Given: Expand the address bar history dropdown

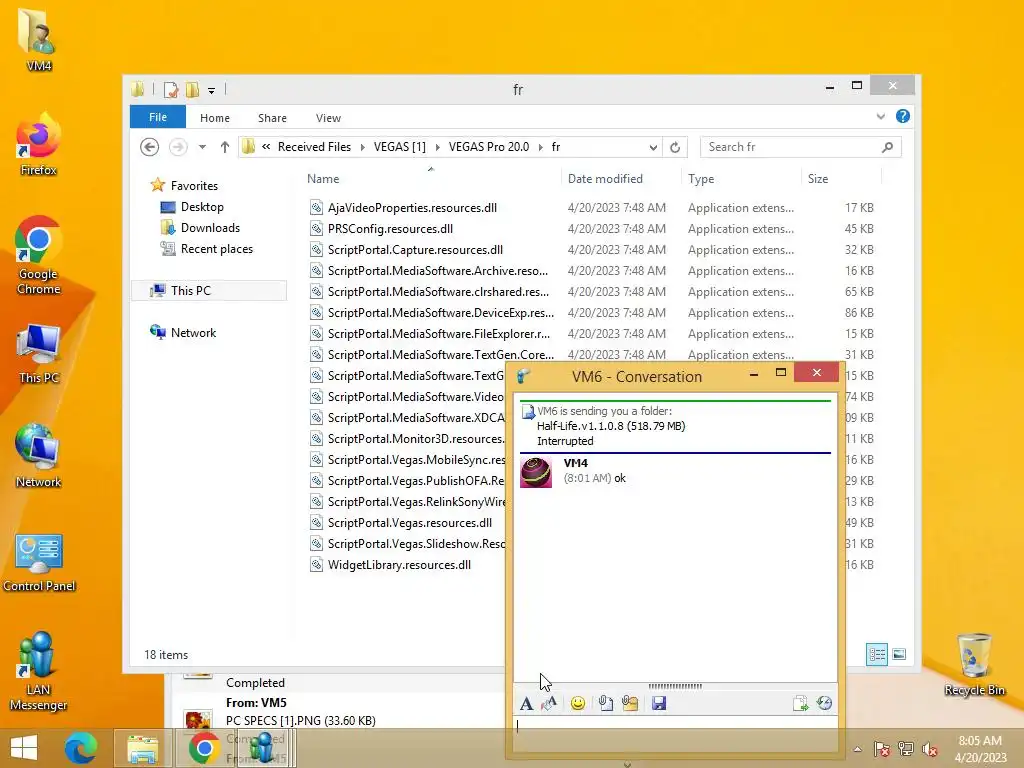Looking at the screenshot, I should click(x=653, y=147).
